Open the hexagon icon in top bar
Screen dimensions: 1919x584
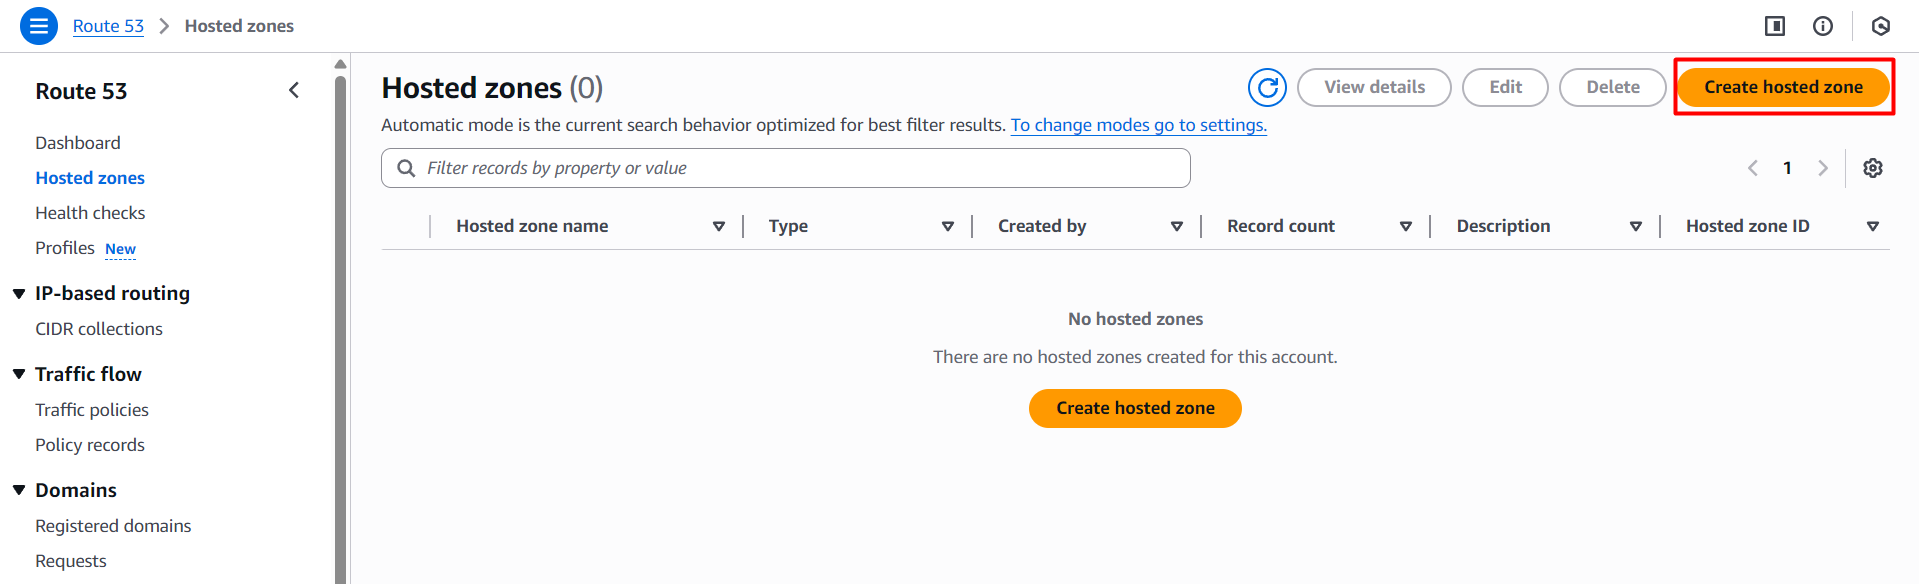[x=1880, y=26]
